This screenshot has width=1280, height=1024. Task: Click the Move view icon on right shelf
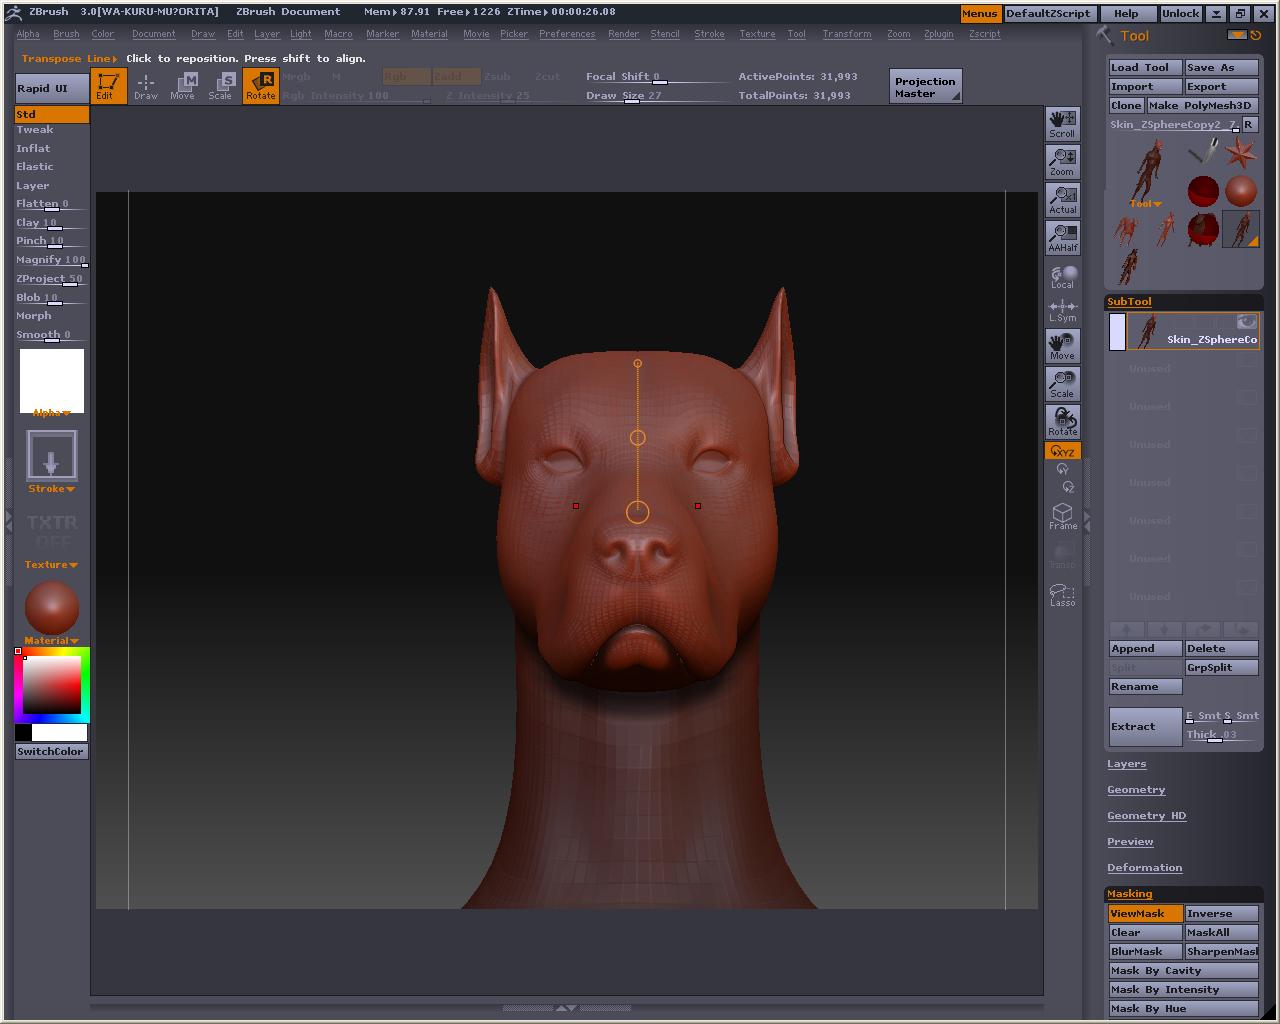pos(1062,346)
